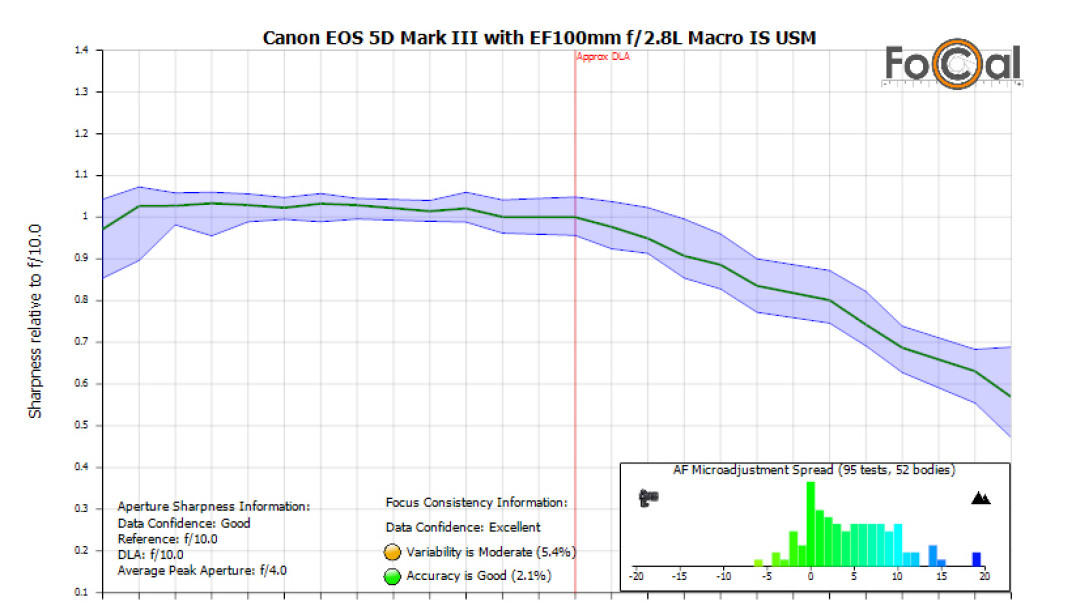Click the '0.4' y-axis tick label
The image size is (1076, 604).
[x=81, y=467]
